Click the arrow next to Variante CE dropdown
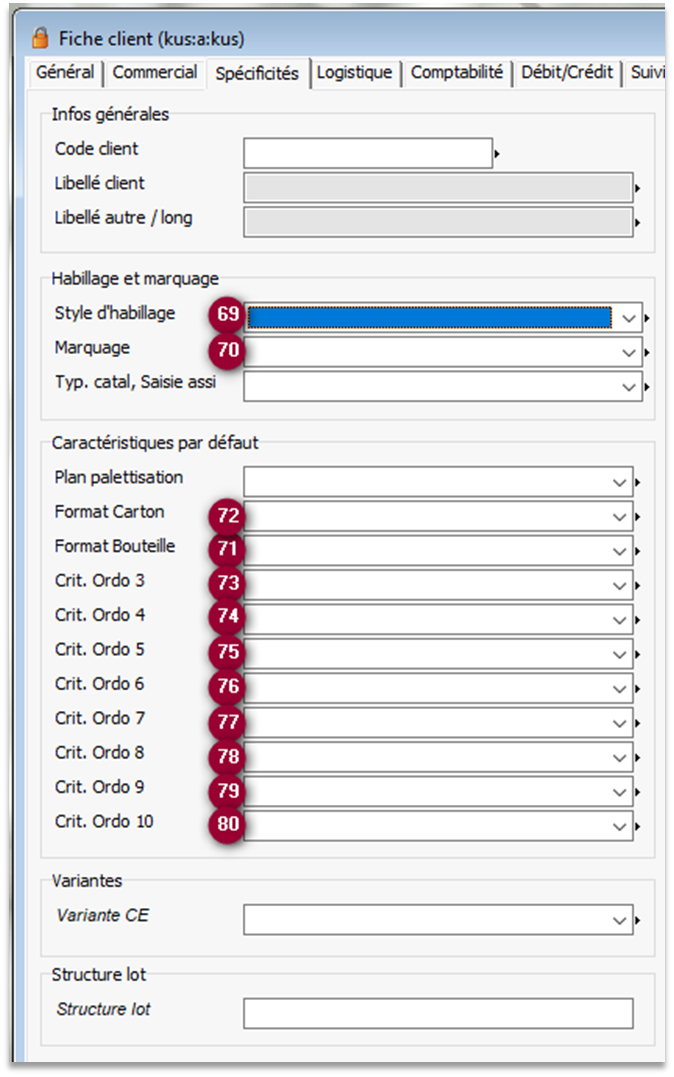Screen dimensions: 674x1077 coord(637,920)
